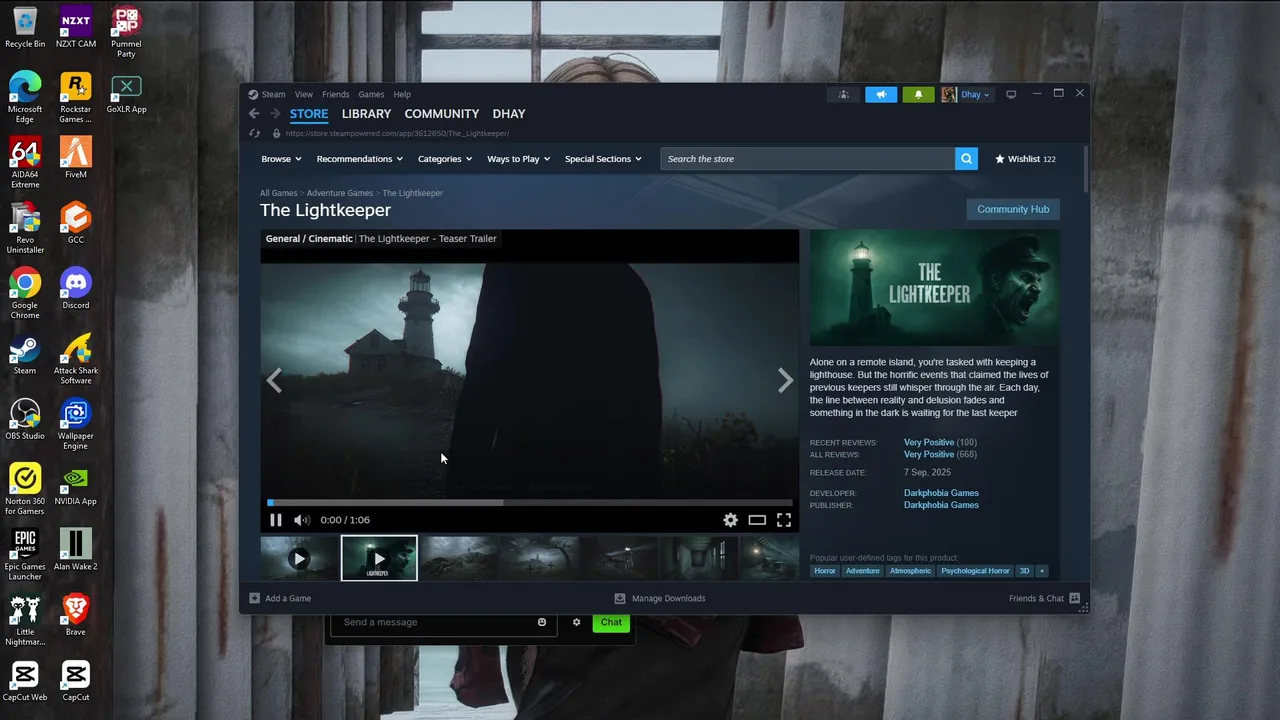Open the Community Hub button
1280x720 pixels.
[x=1013, y=209]
